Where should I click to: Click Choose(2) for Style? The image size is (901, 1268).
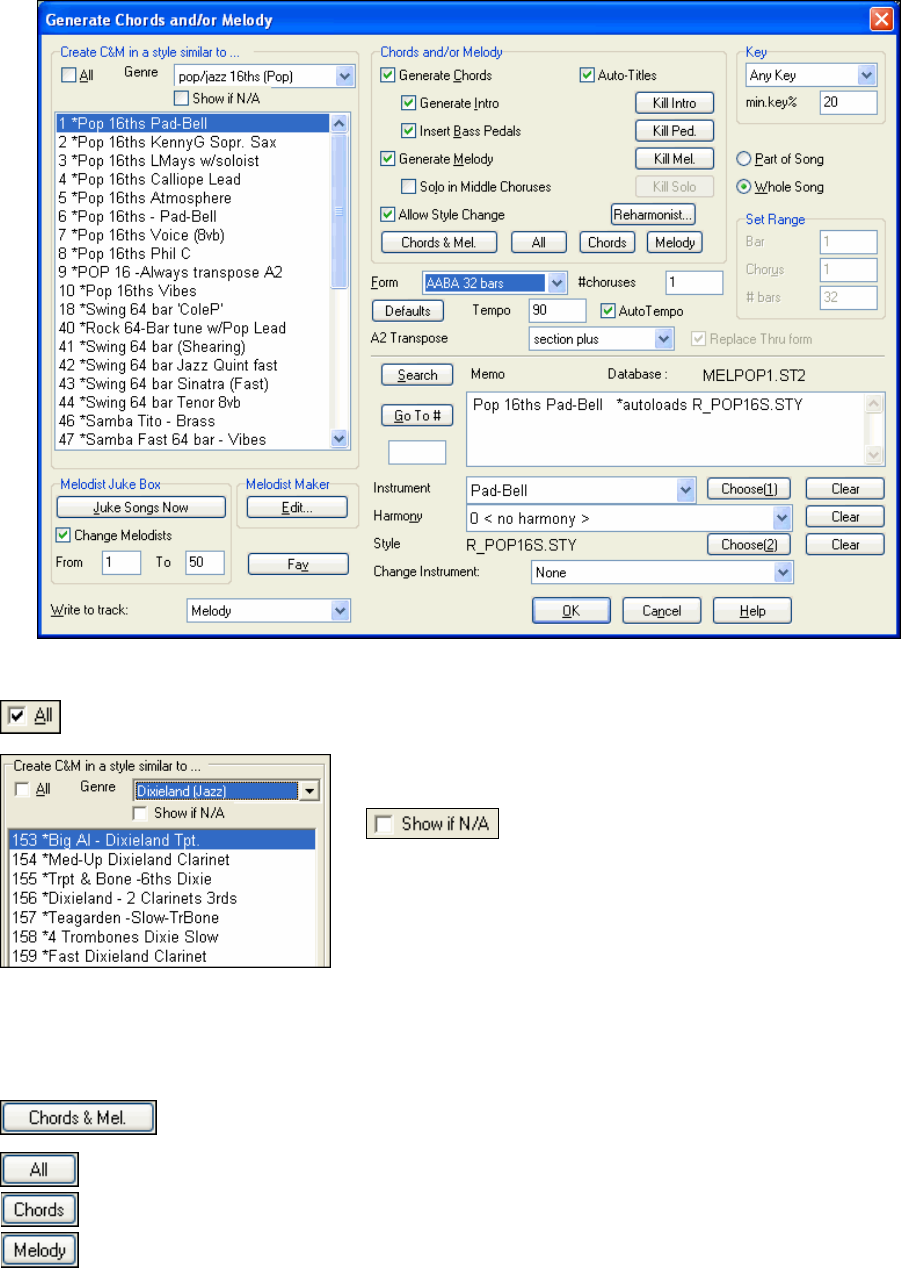click(749, 545)
